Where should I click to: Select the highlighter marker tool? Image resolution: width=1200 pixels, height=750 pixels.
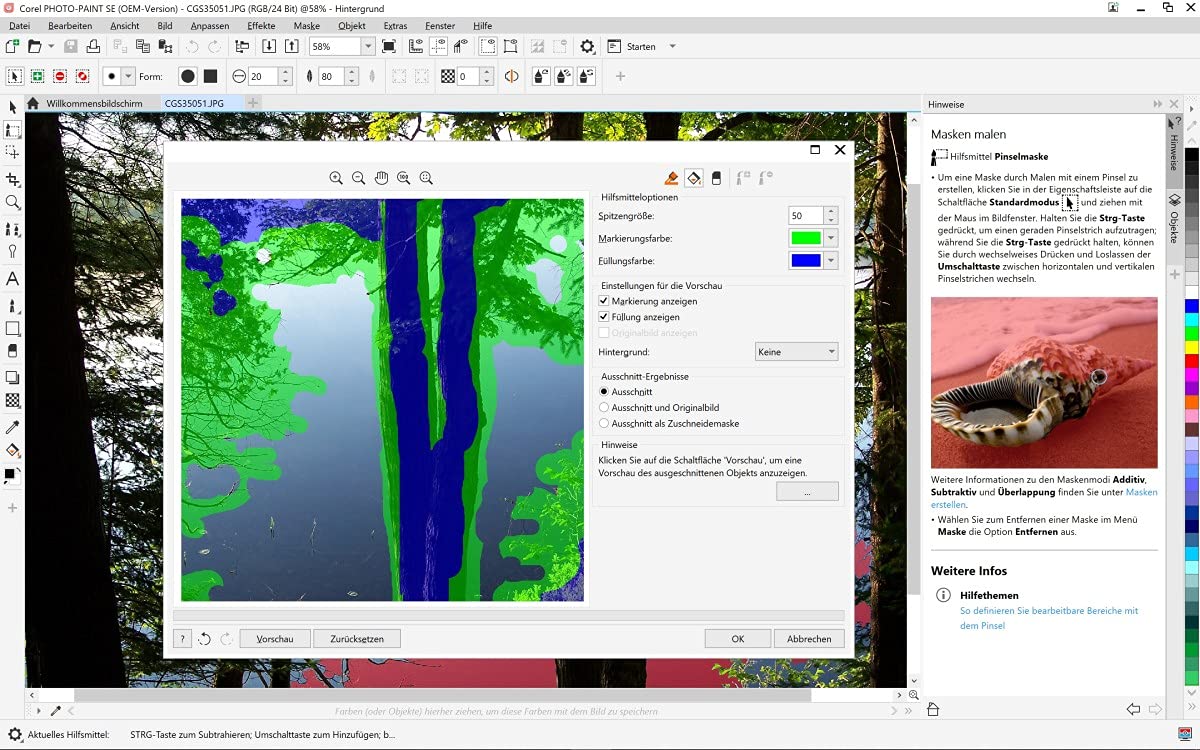point(671,178)
